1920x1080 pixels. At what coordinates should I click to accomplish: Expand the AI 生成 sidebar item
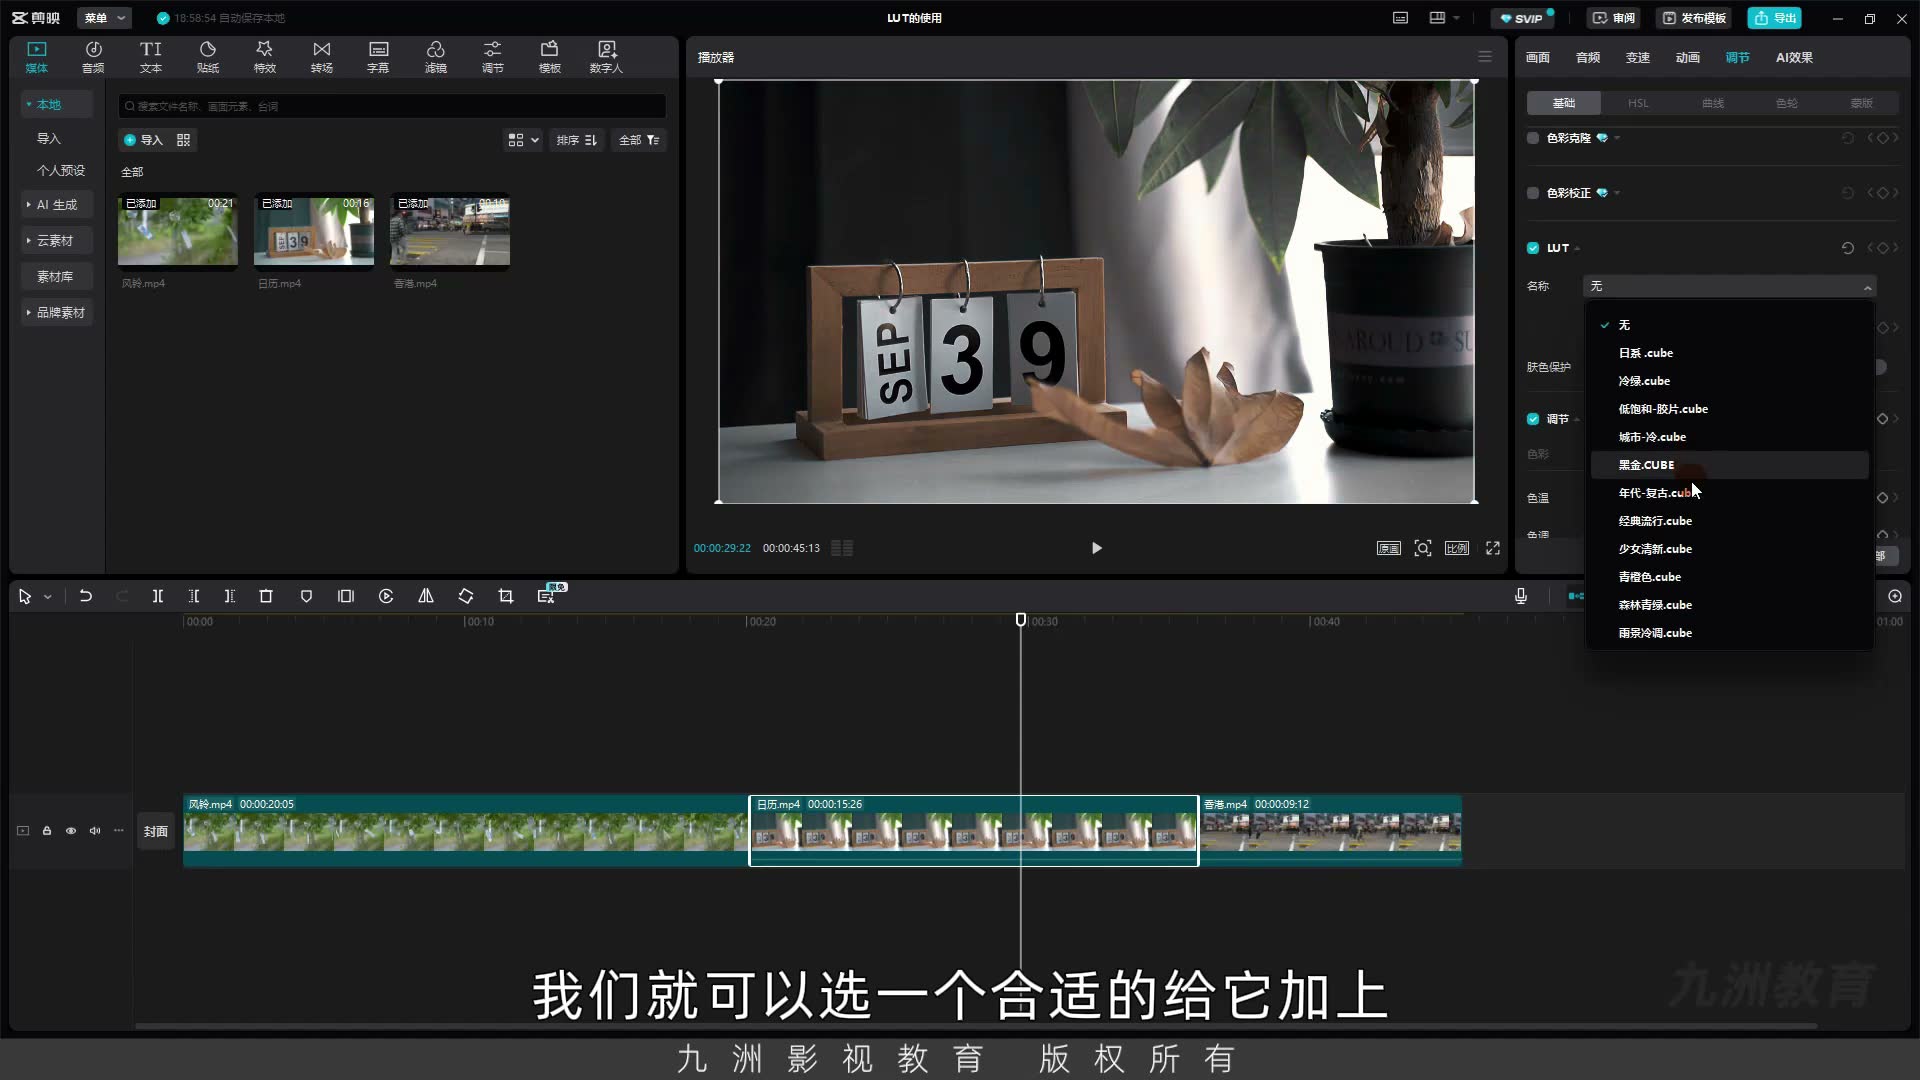[x=57, y=205]
